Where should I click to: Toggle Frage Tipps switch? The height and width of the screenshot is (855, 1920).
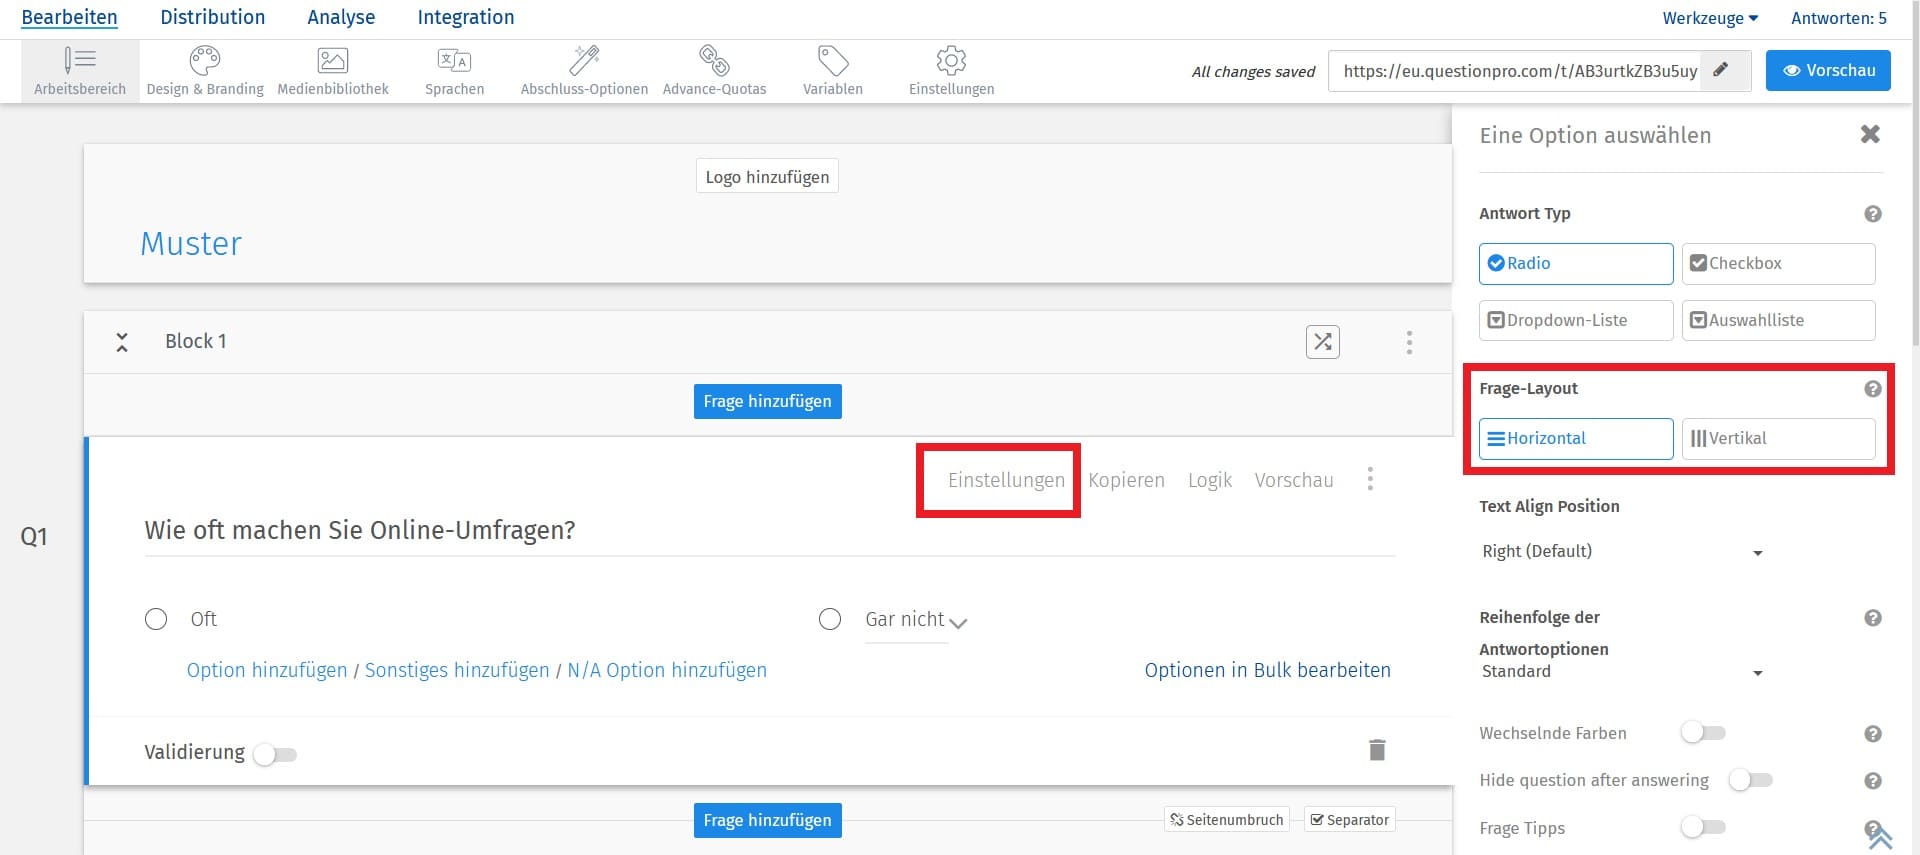point(1703,827)
